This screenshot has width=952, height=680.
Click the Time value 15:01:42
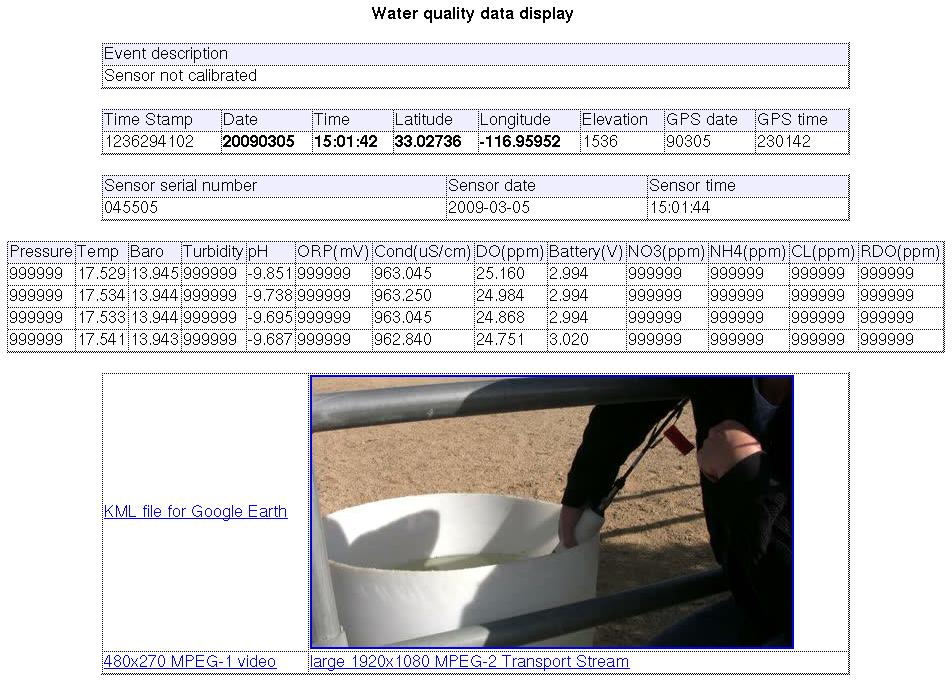tap(345, 141)
